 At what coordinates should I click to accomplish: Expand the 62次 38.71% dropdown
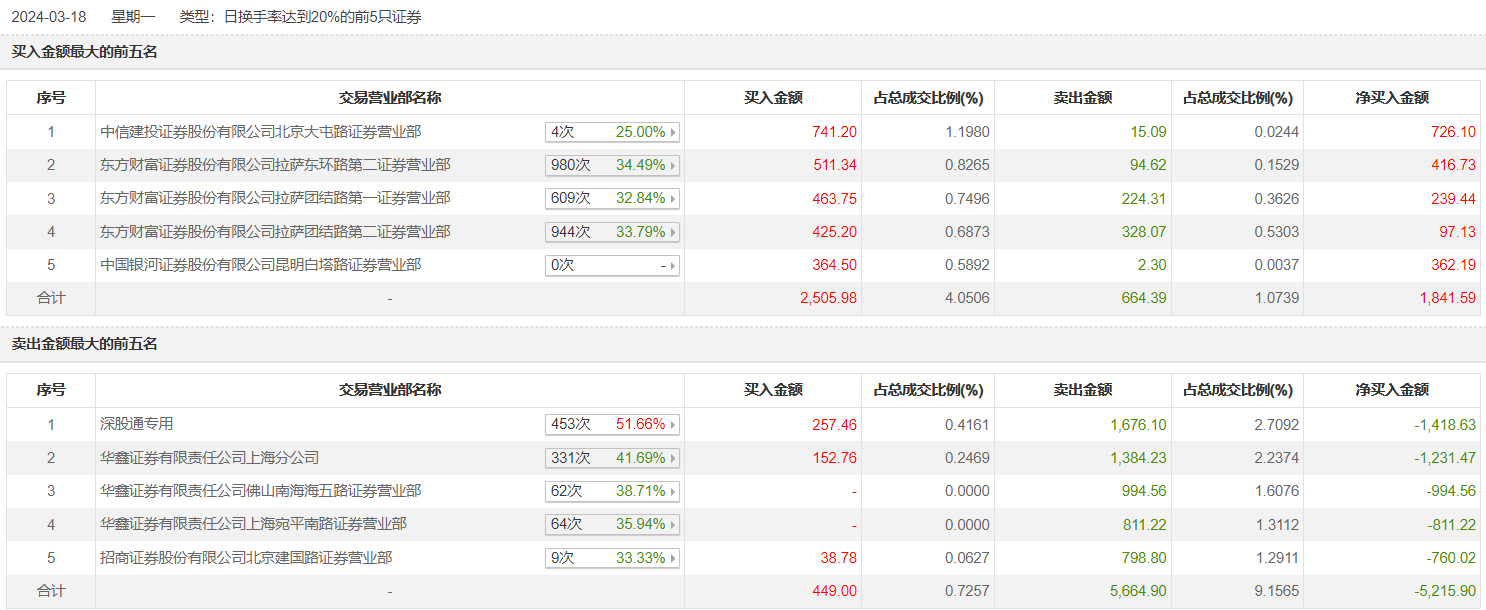point(612,491)
